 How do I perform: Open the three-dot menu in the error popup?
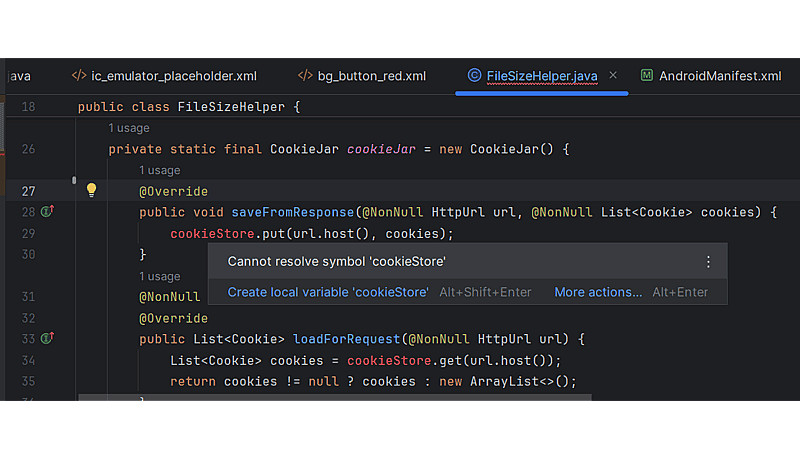[x=708, y=262]
